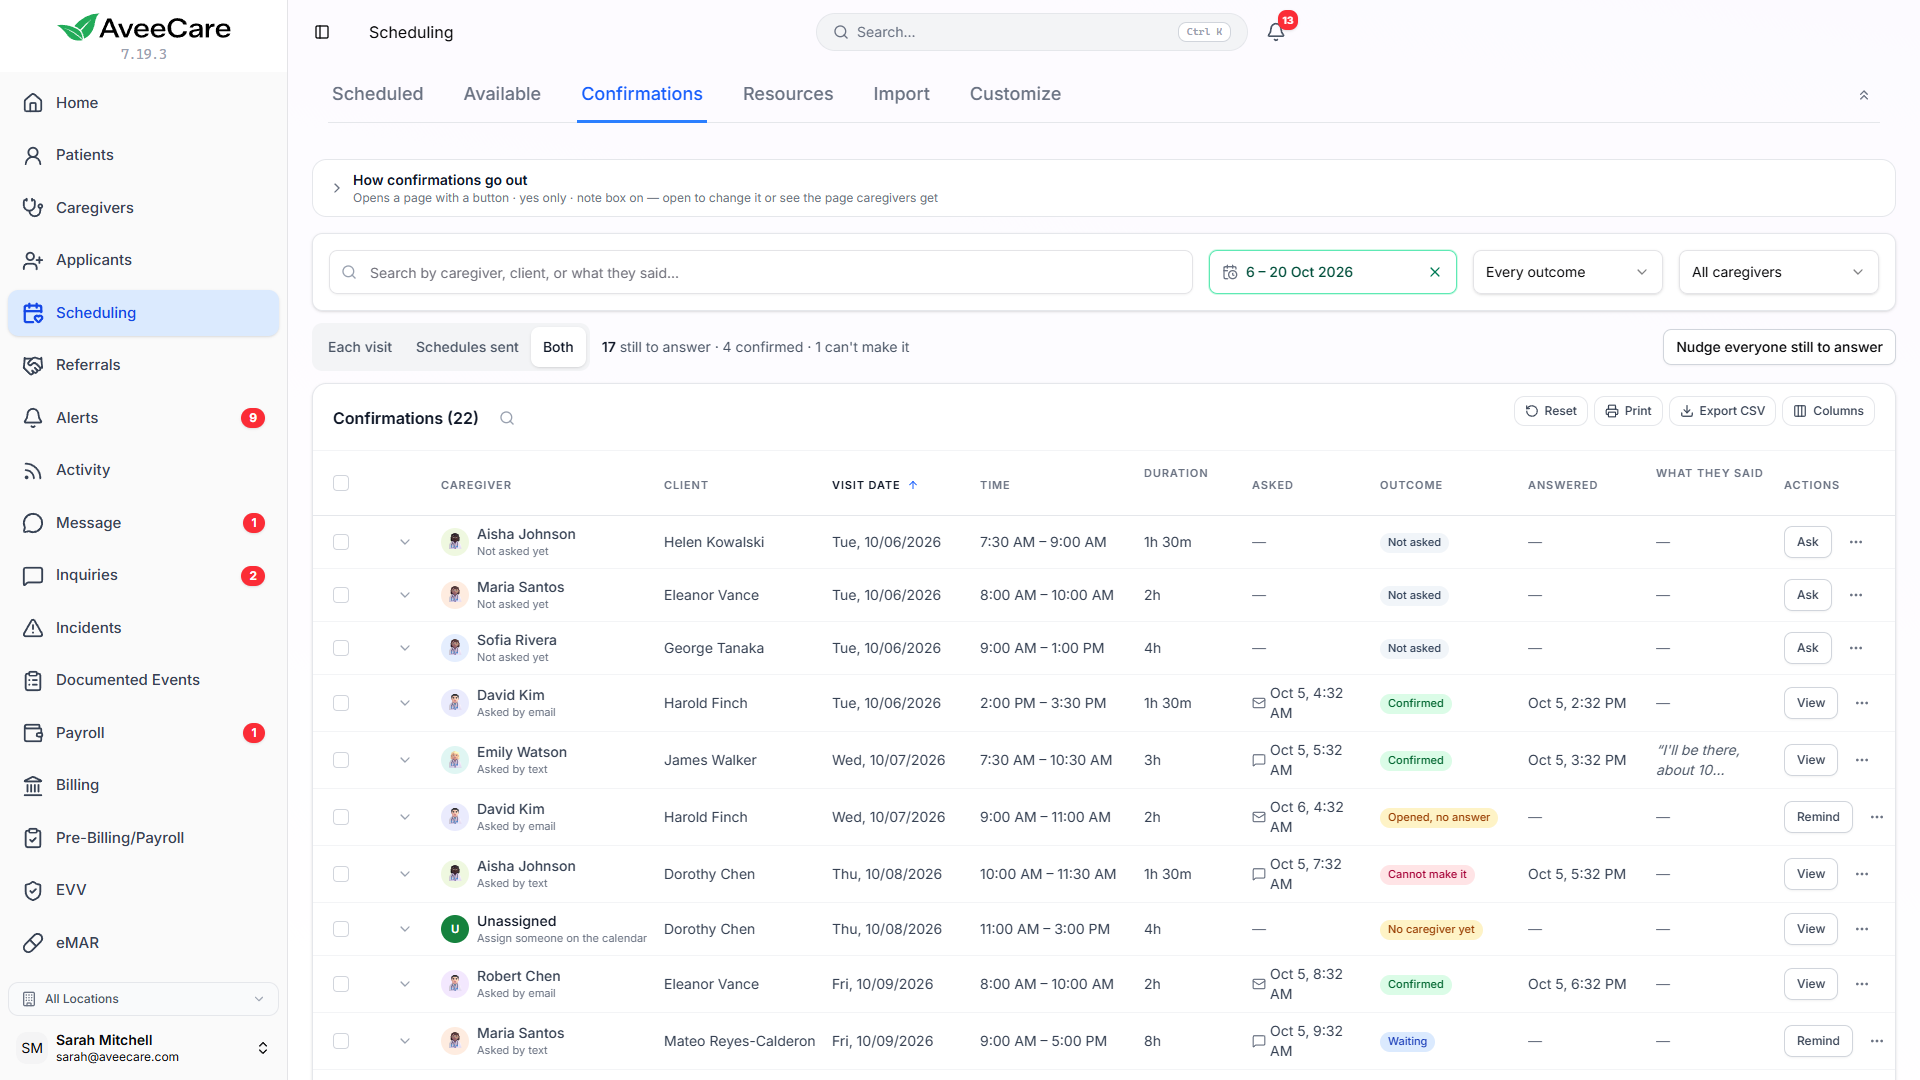Open eMAR sidebar item

click(143, 943)
